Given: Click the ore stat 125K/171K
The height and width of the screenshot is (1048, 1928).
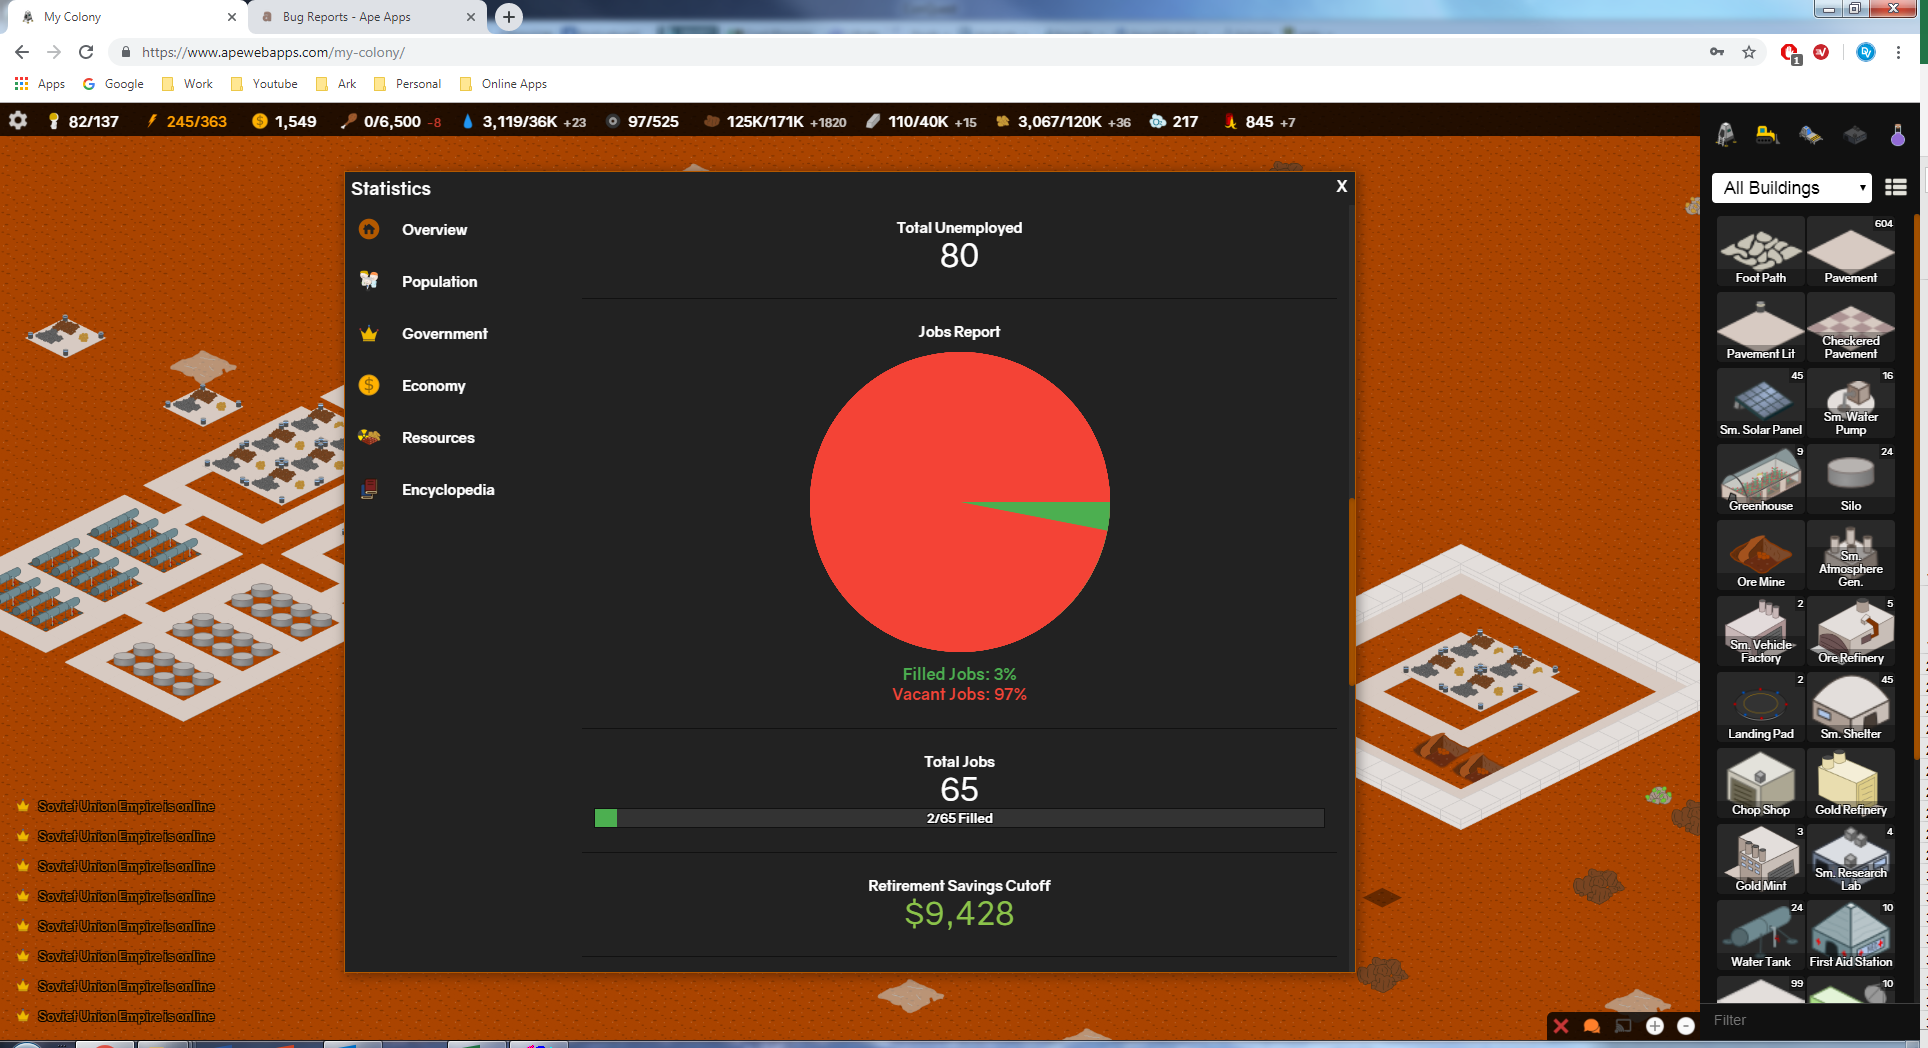Looking at the screenshot, I should (775, 121).
